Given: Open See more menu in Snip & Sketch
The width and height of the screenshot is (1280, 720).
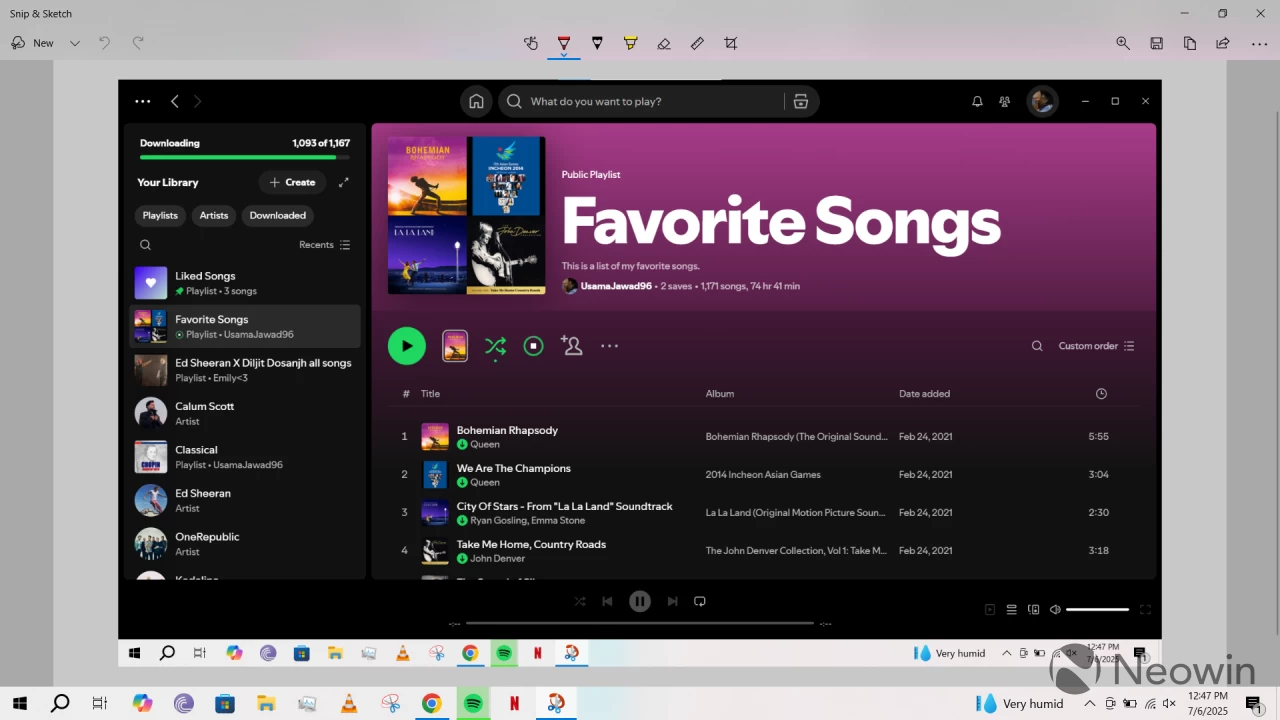Looking at the screenshot, I should point(1259,43).
